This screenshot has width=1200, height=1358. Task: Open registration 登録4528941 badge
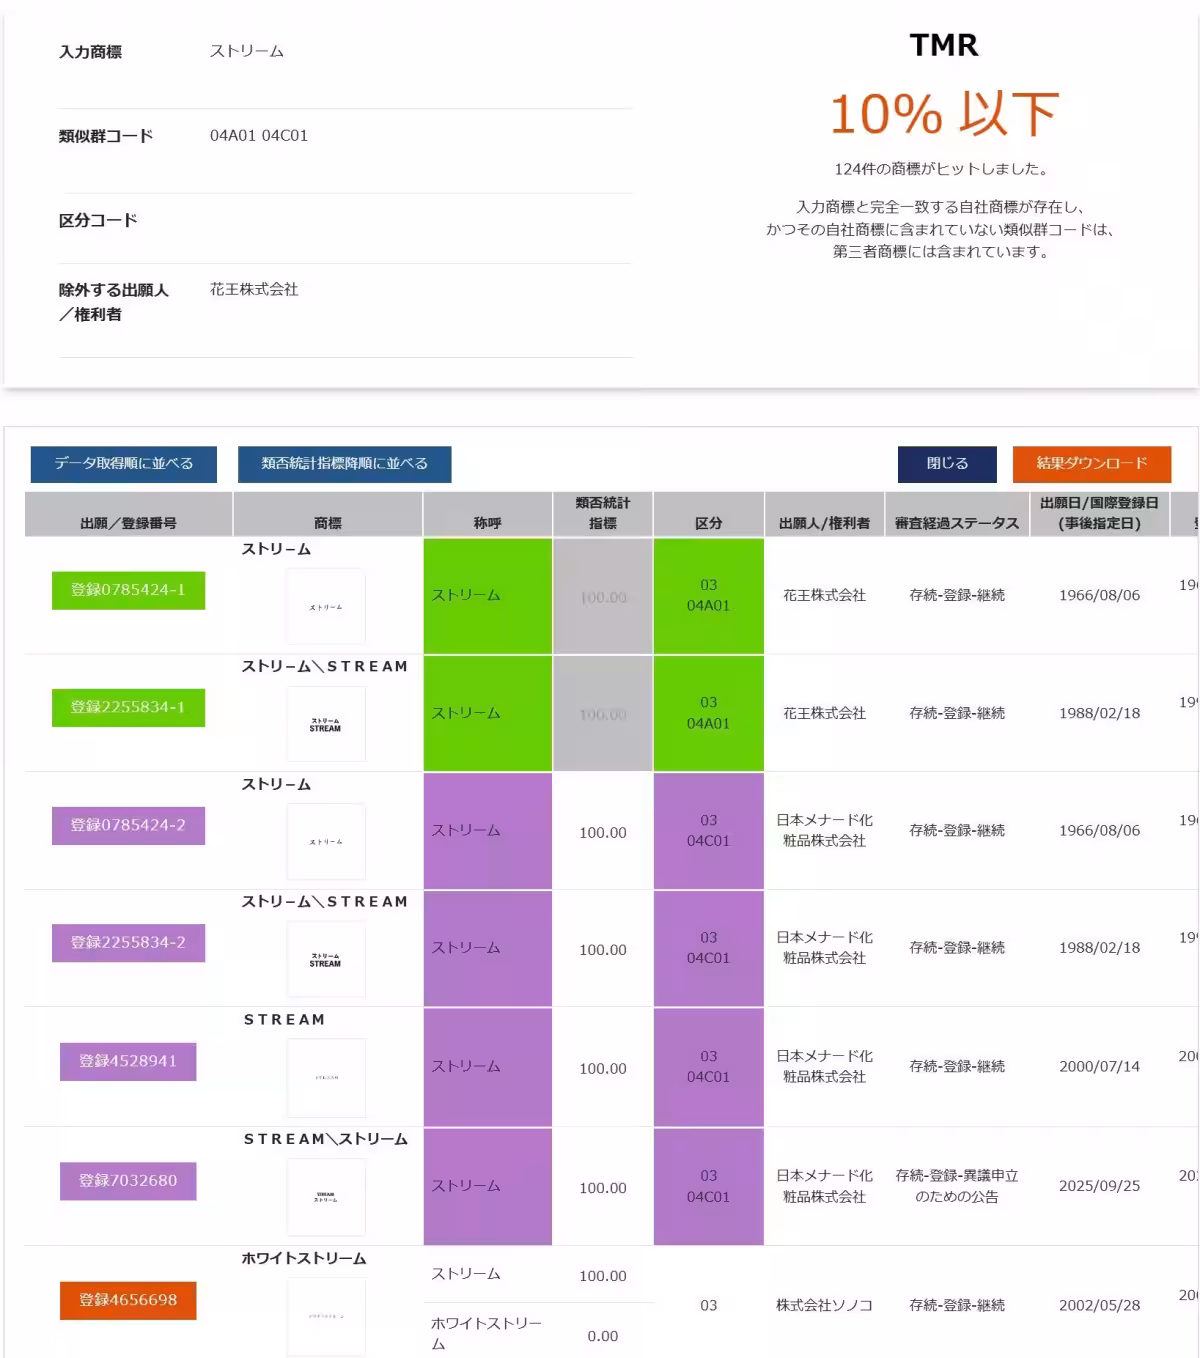click(128, 1061)
